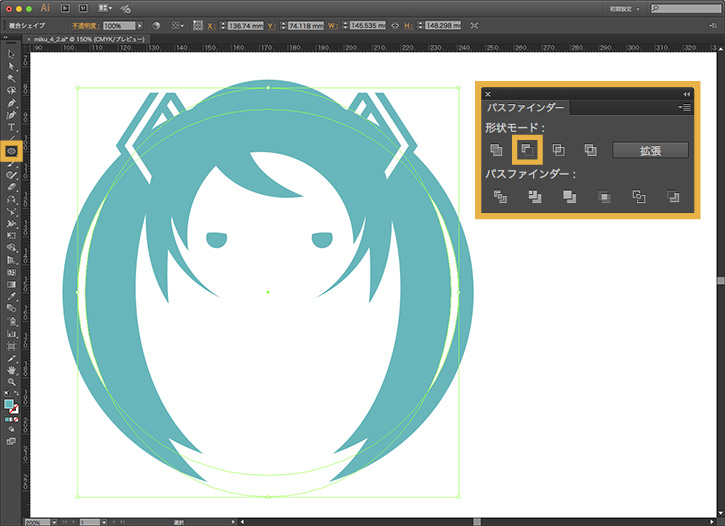
Task: Select the Rotate tool
Action: 12,200
